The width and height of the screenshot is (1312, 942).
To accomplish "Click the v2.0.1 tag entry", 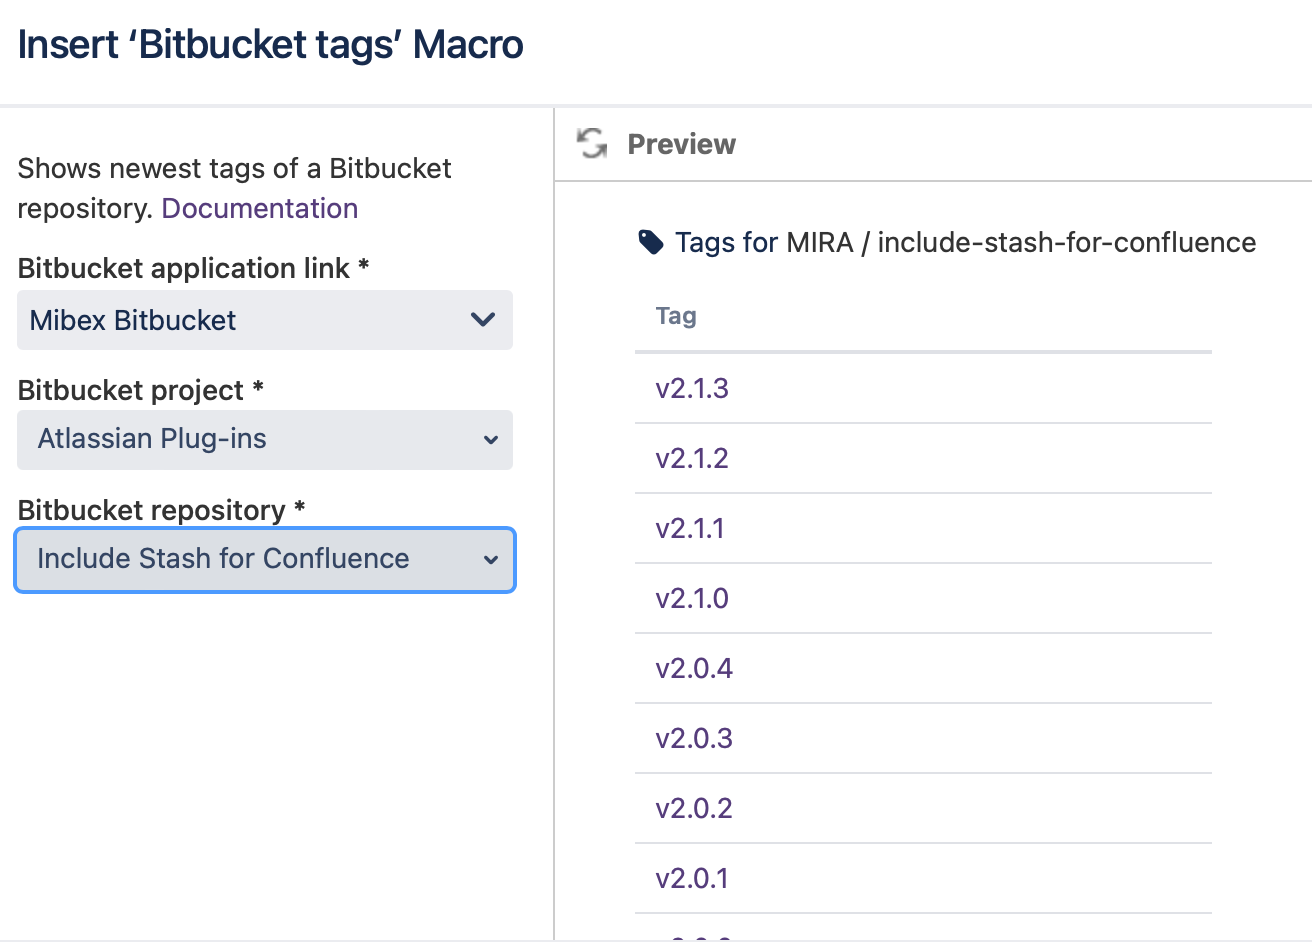I will click(x=692, y=878).
